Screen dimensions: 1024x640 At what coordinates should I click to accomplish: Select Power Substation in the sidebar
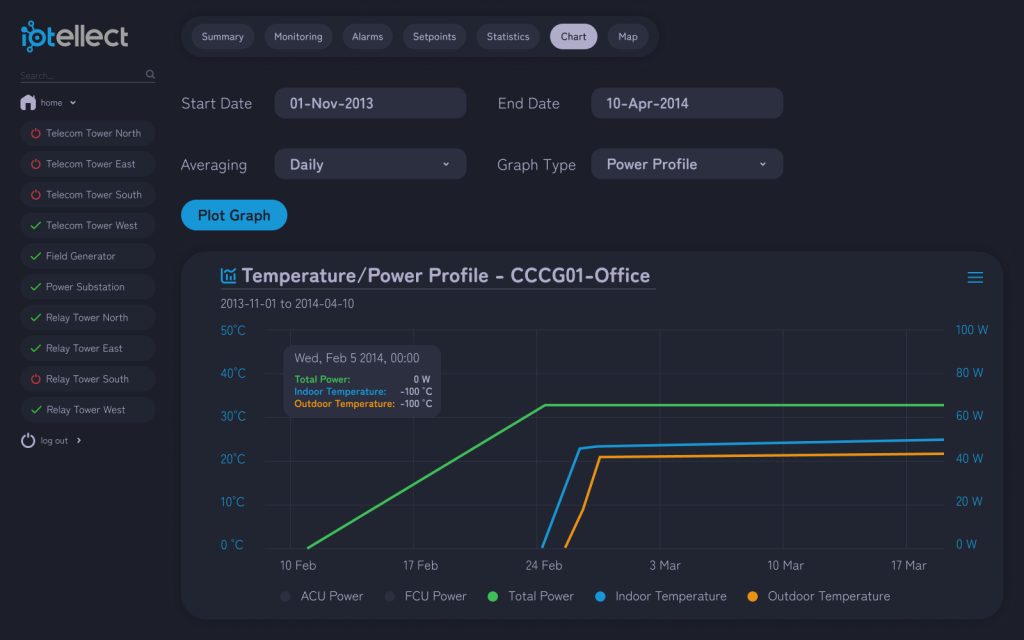86,287
